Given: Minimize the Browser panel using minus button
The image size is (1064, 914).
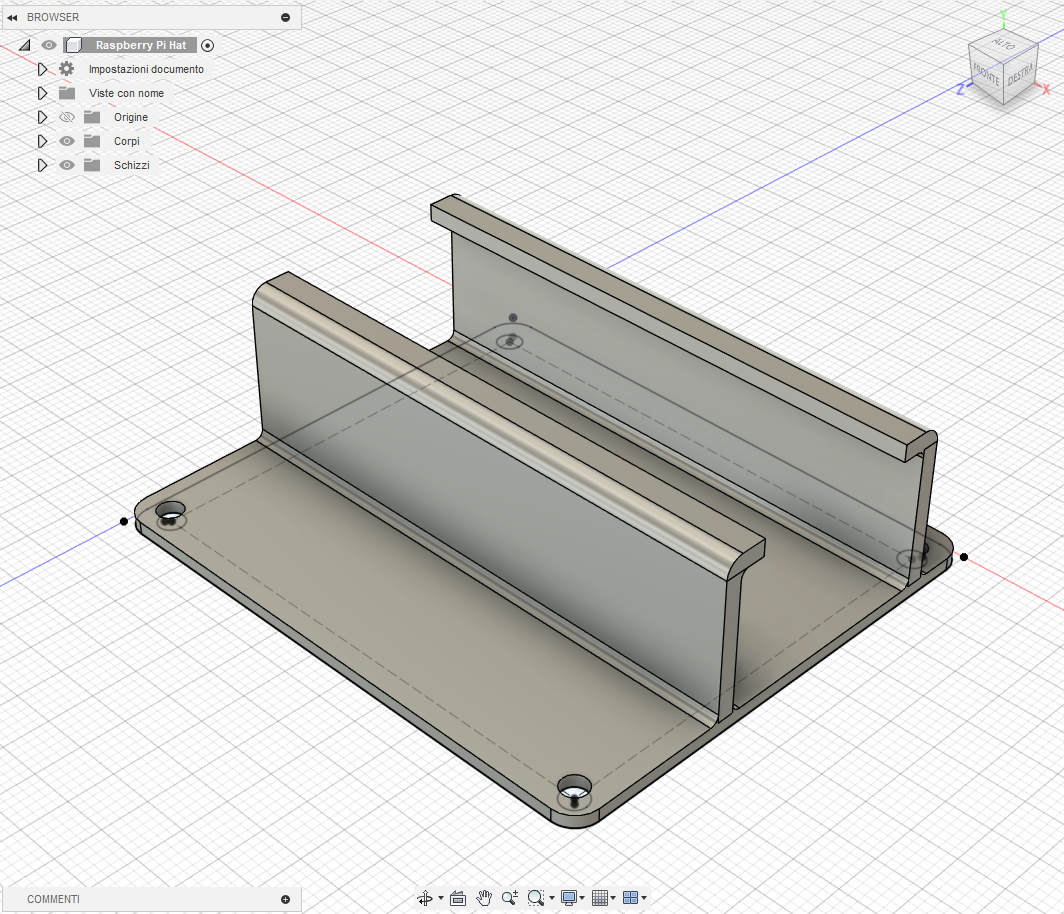Looking at the screenshot, I should 286,17.
